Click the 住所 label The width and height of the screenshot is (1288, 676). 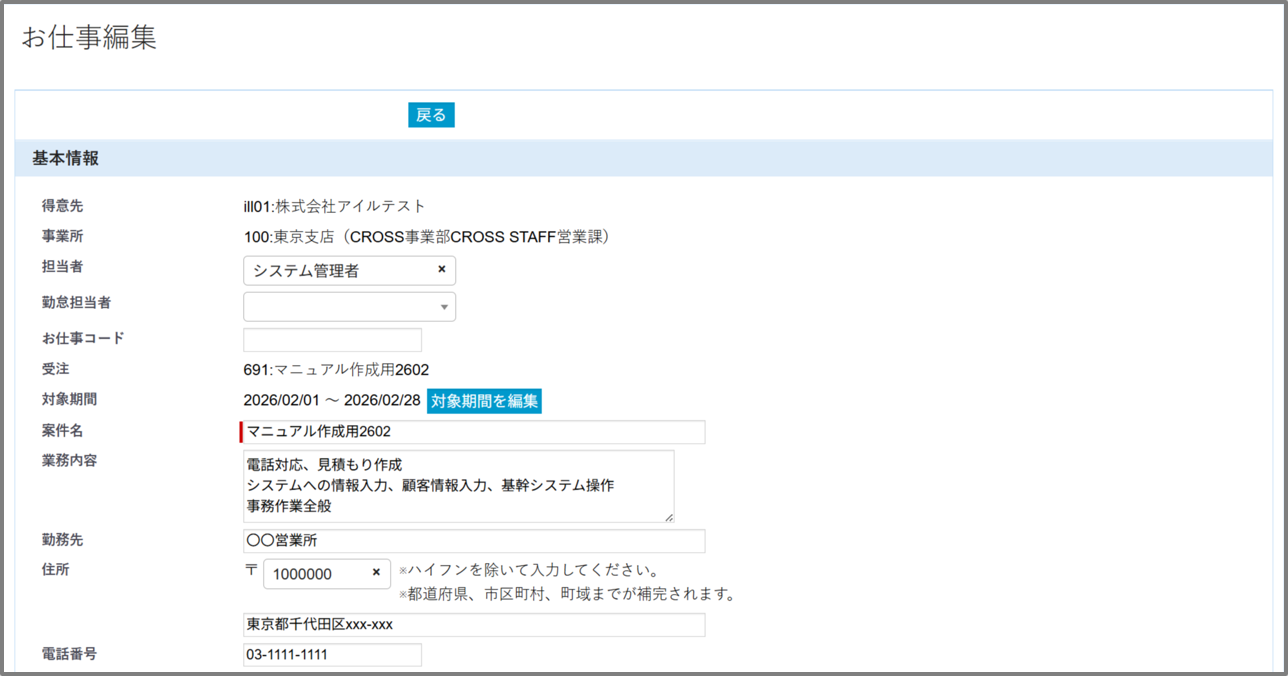coord(55,569)
